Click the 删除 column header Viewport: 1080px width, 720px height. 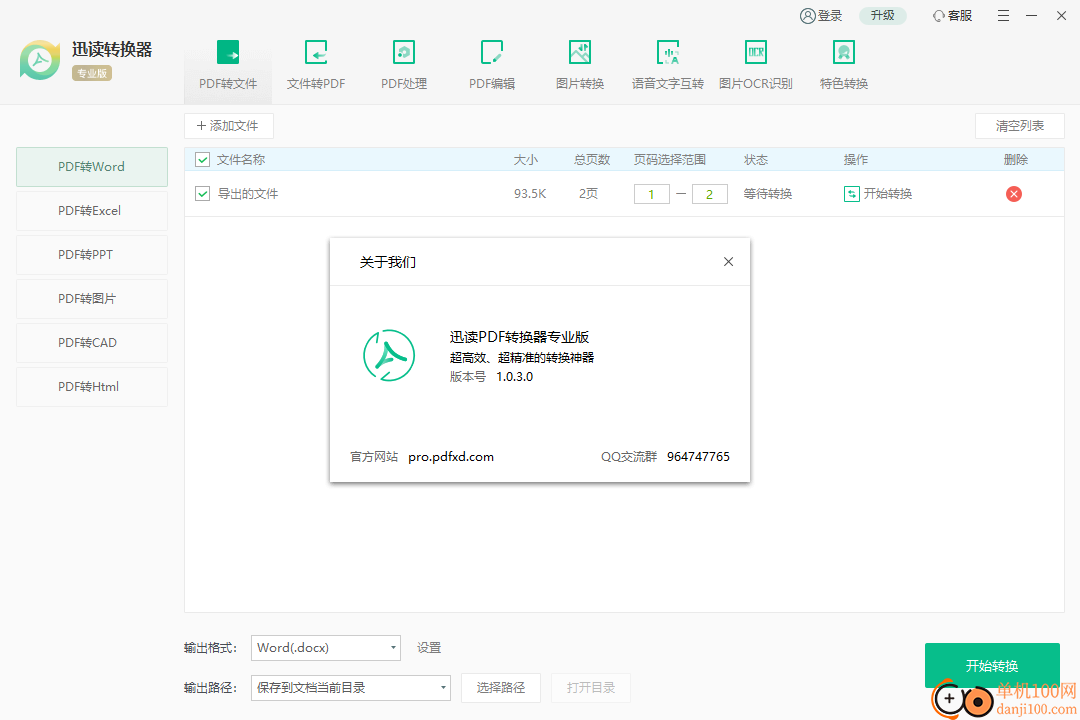coord(1015,160)
